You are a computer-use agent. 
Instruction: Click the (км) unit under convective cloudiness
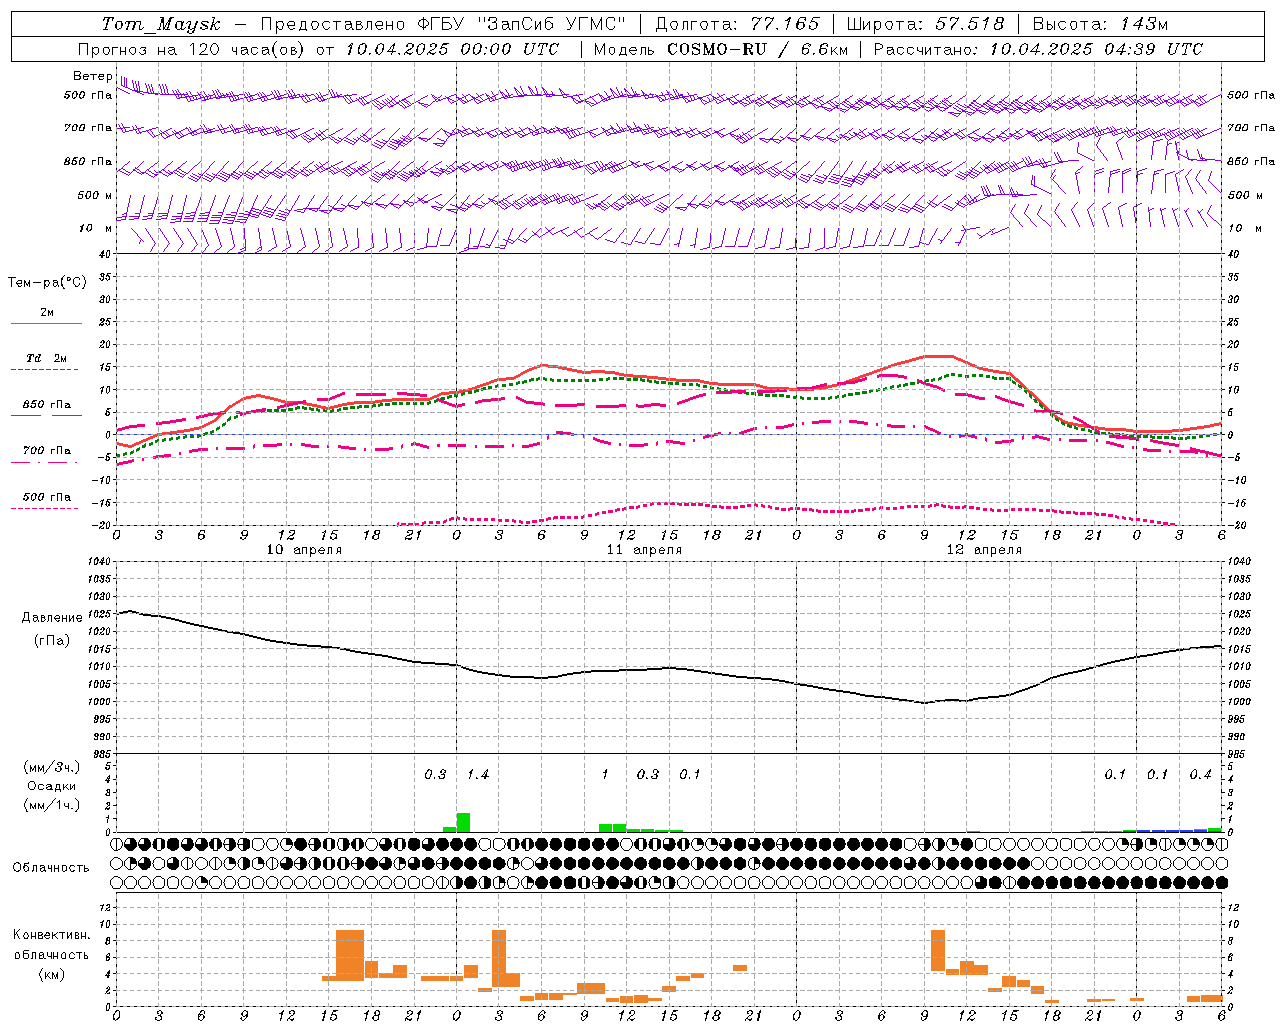click(x=52, y=973)
